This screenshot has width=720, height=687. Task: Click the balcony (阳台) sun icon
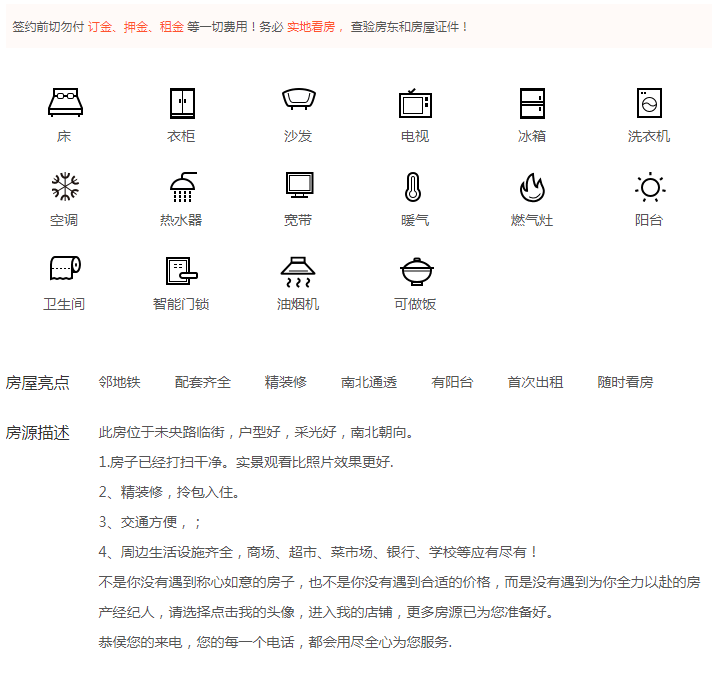[x=650, y=187]
